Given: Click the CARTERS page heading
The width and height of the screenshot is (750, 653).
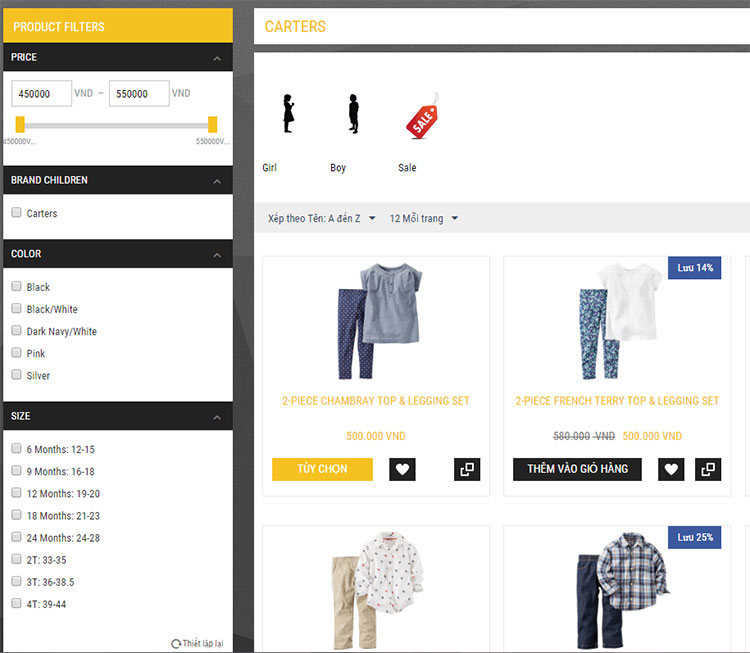Looking at the screenshot, I should click(x=295, y=27).
